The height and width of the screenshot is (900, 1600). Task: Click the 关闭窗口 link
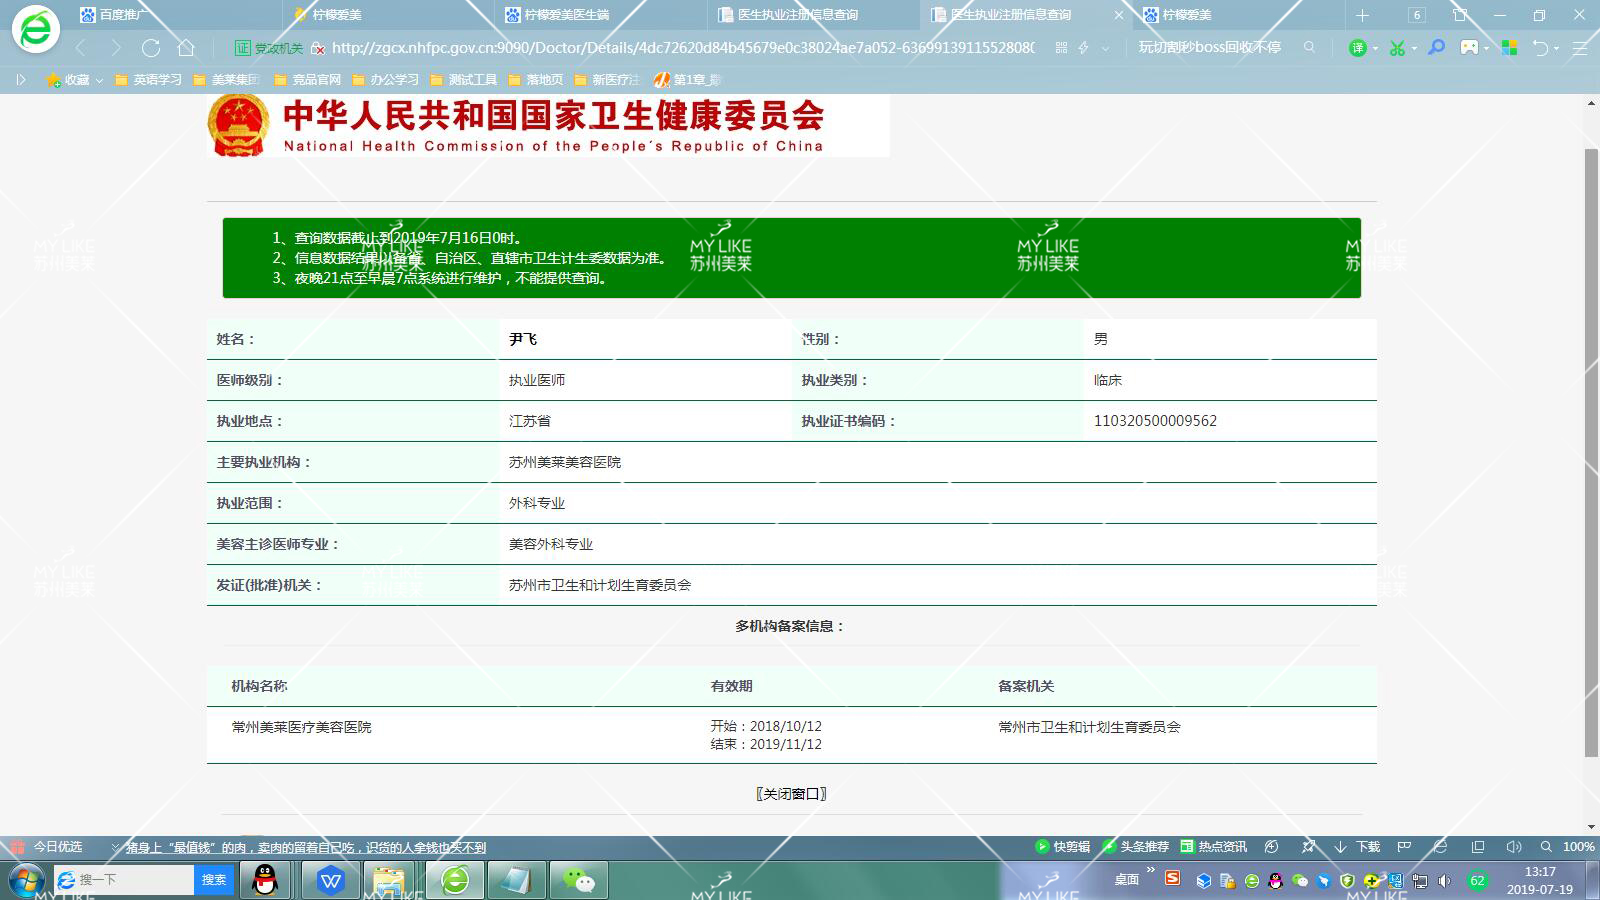(791, 794)
